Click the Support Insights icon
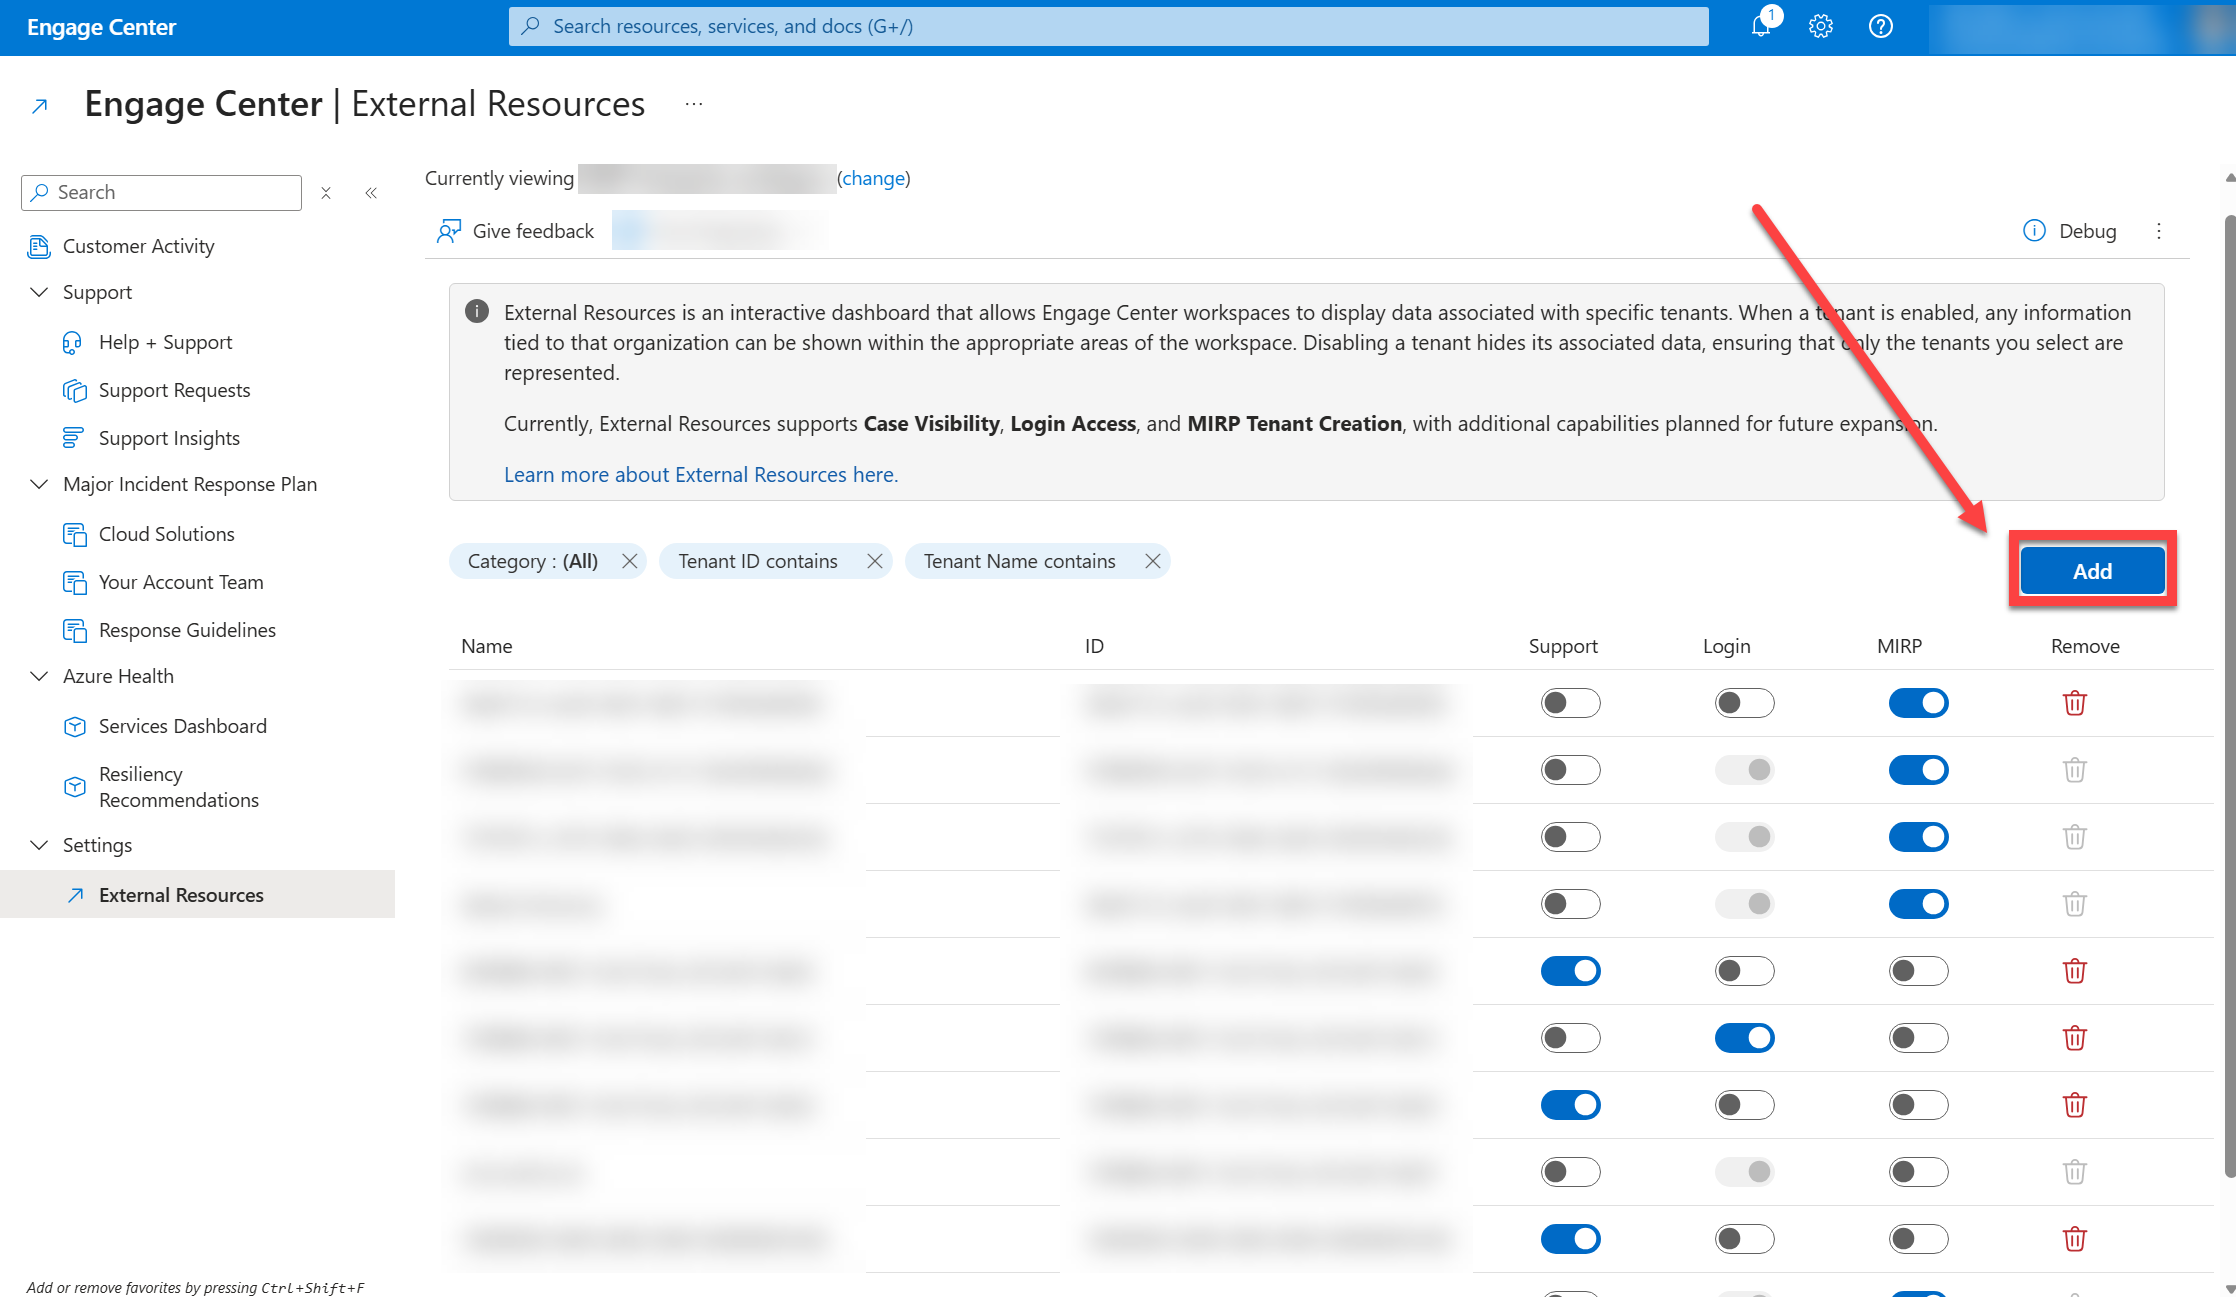 point(73,438)
